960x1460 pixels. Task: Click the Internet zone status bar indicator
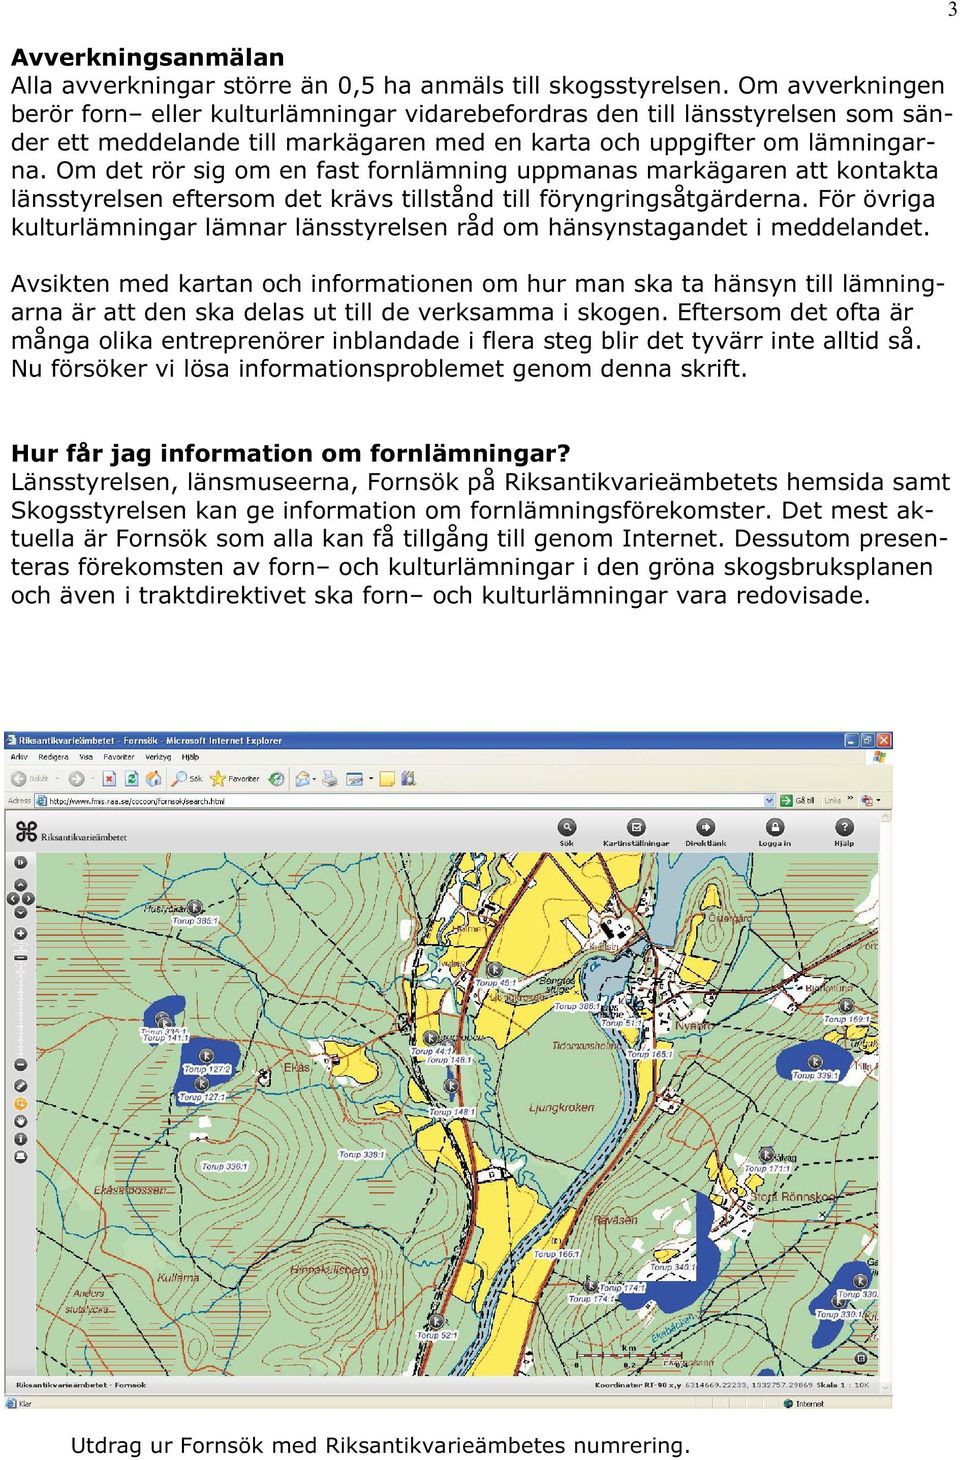(x=802, y=1403)
